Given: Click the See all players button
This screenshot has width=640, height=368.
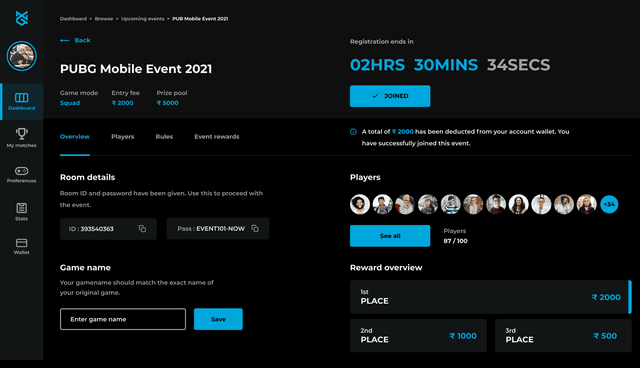Looking at the screenshot, I should point(390,236).
